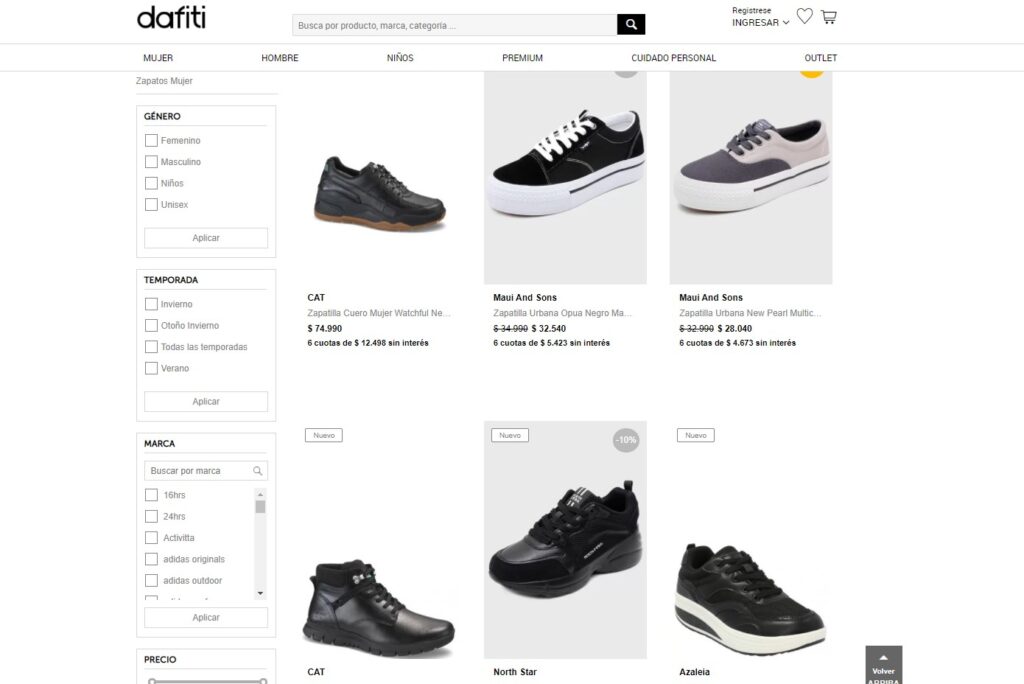Check the Niños gender filter
Viewport: 1024px width, 684px height.
[151, 184]
